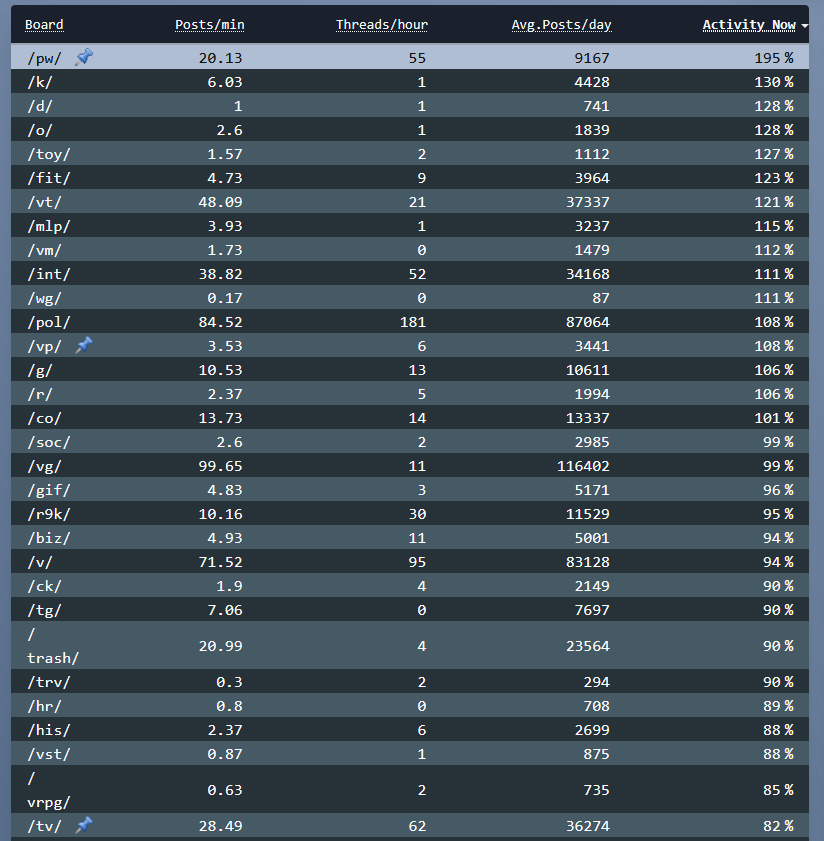Select the /pw/ board row name
The width and height of the screenshot is (824, 841).
[x=45, y=58]
